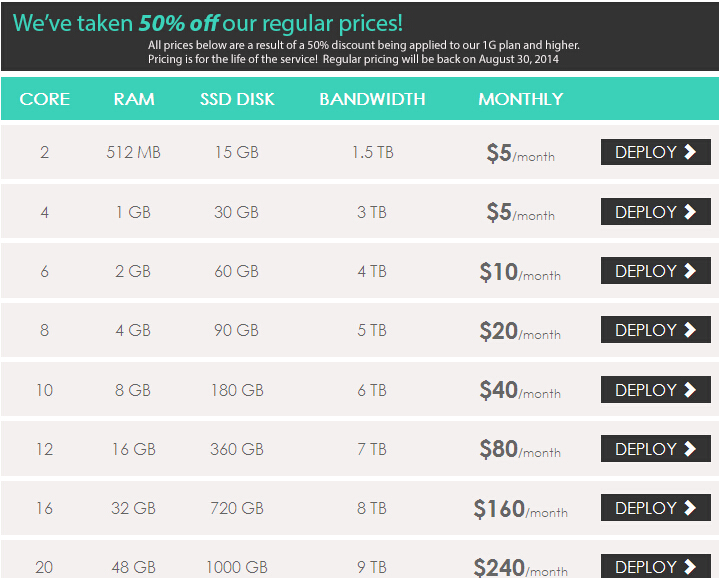The height and width of the screenshot is (578, 719).
Task: Deploy the $160/month plan
Action: click(656, 507)
